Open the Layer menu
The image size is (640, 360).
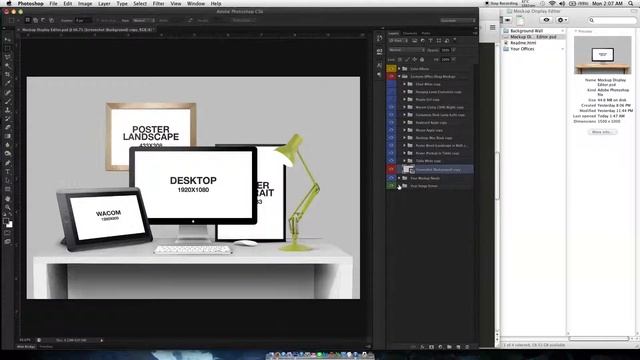click(x=104, y=3)
